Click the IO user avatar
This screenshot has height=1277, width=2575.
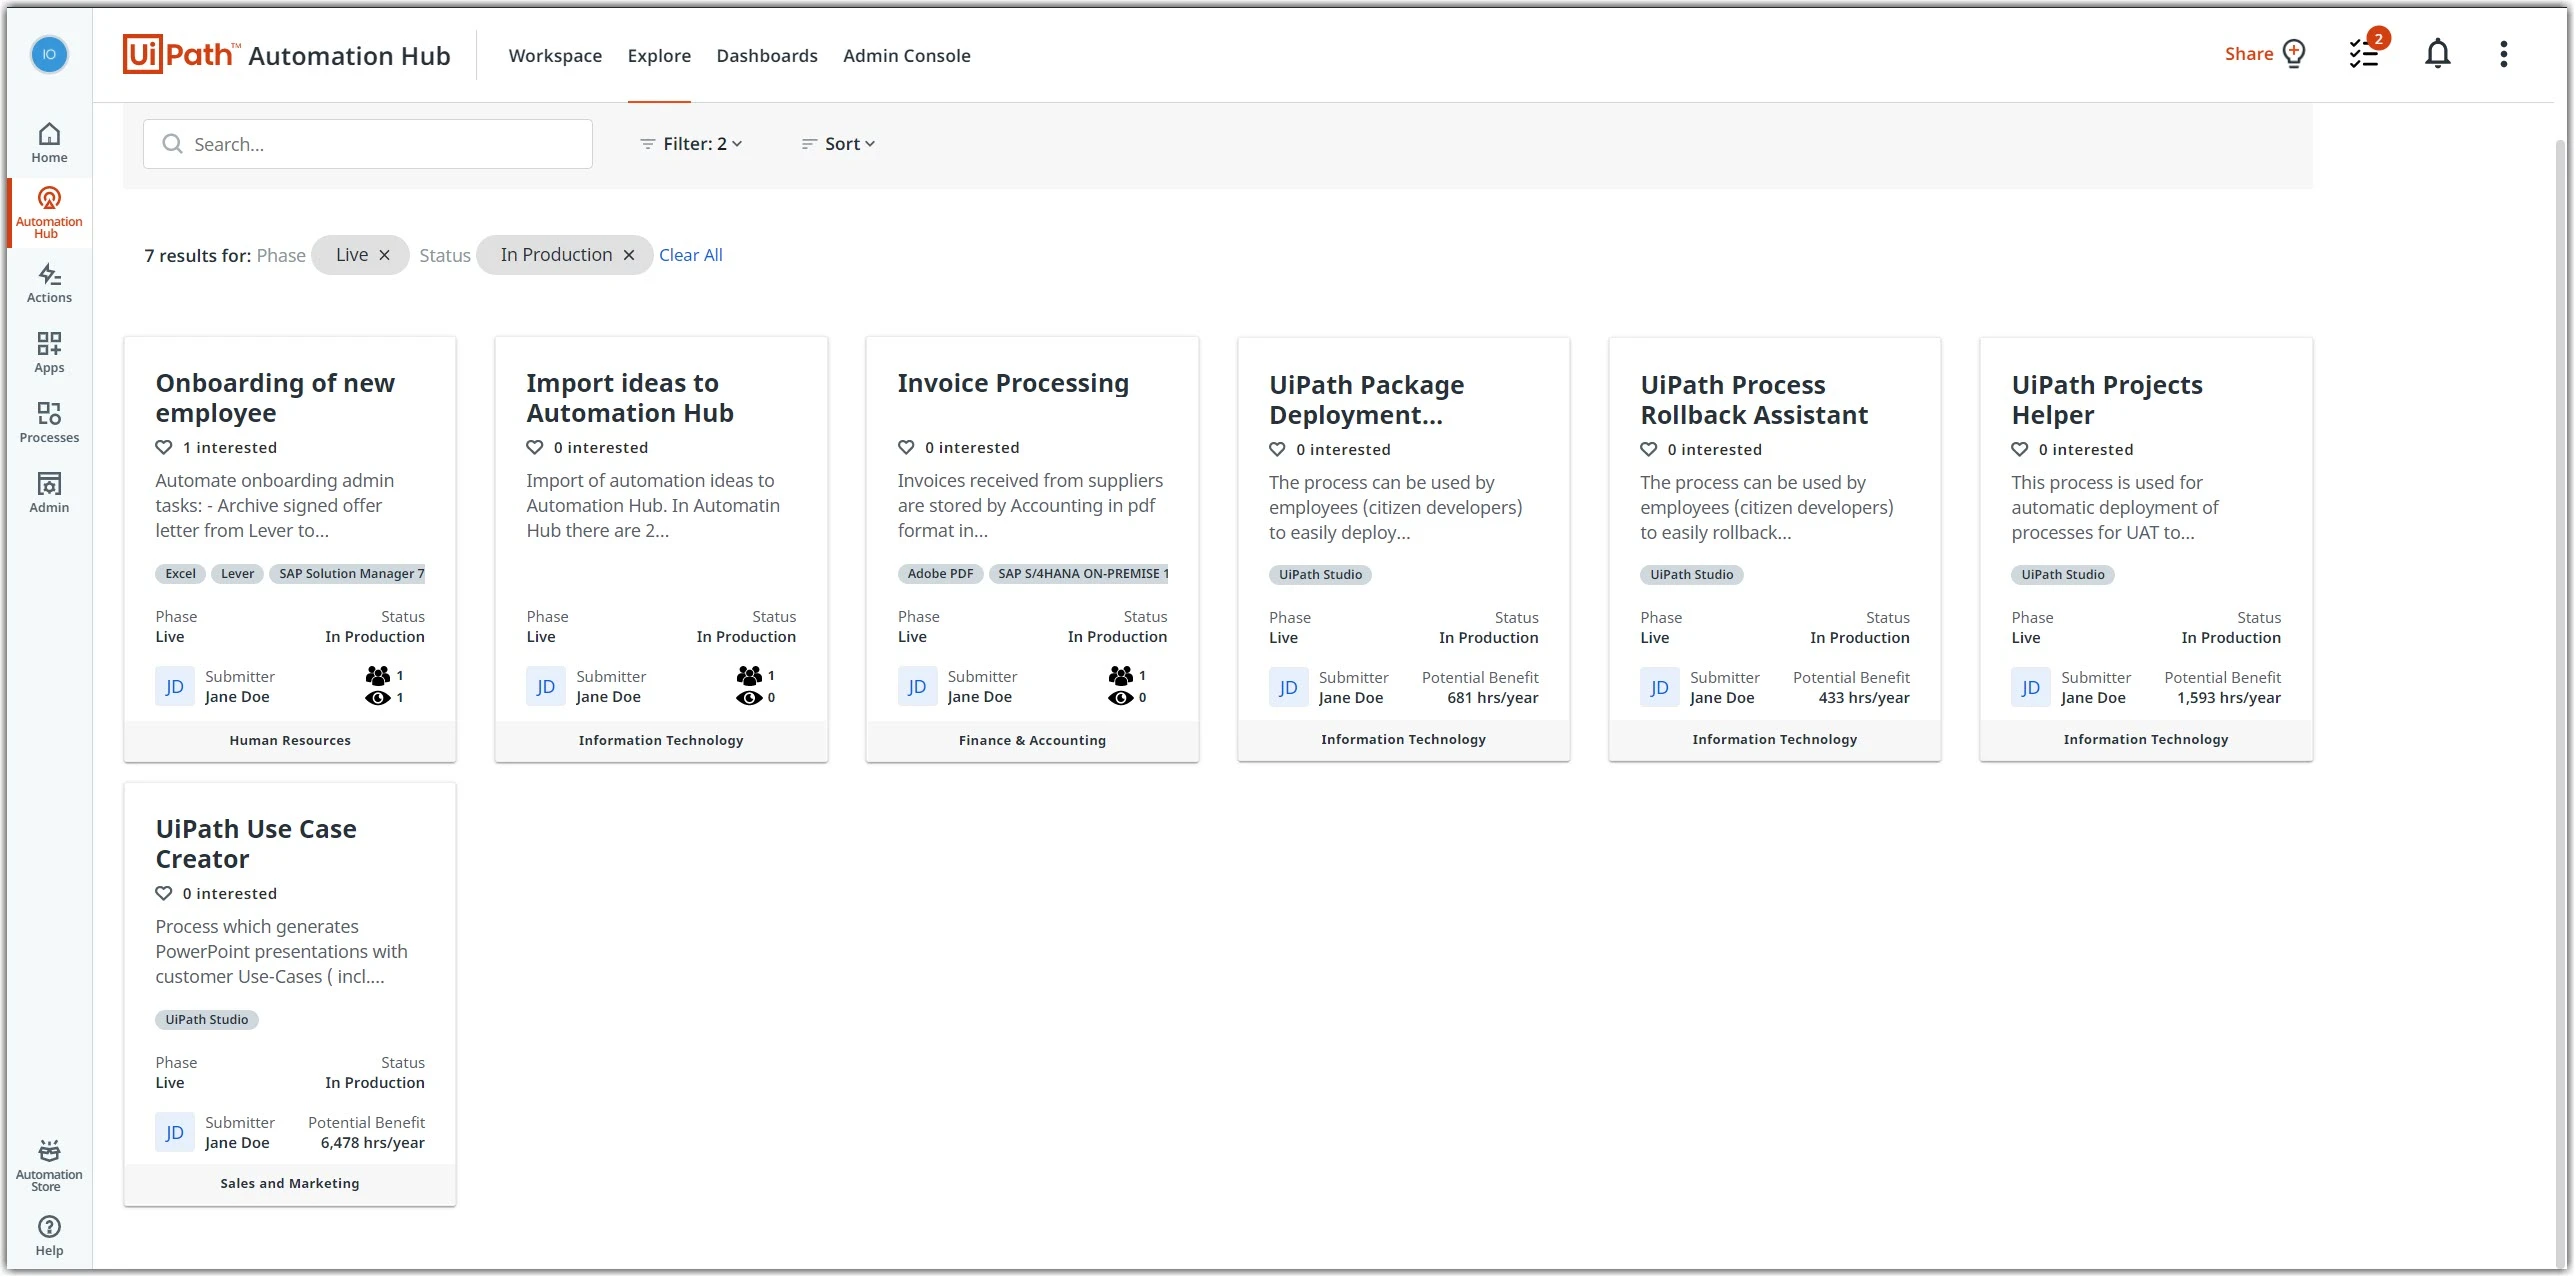[x=49, y=54]
